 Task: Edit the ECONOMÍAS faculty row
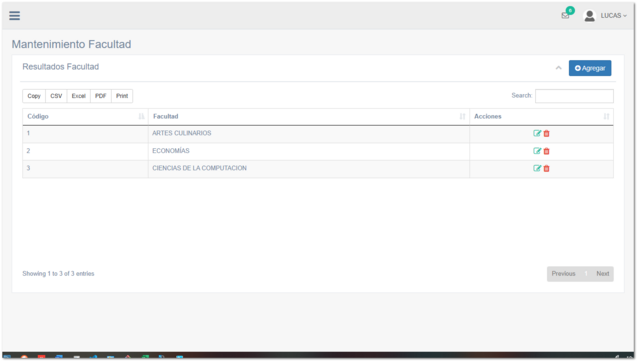click(537, 151)
